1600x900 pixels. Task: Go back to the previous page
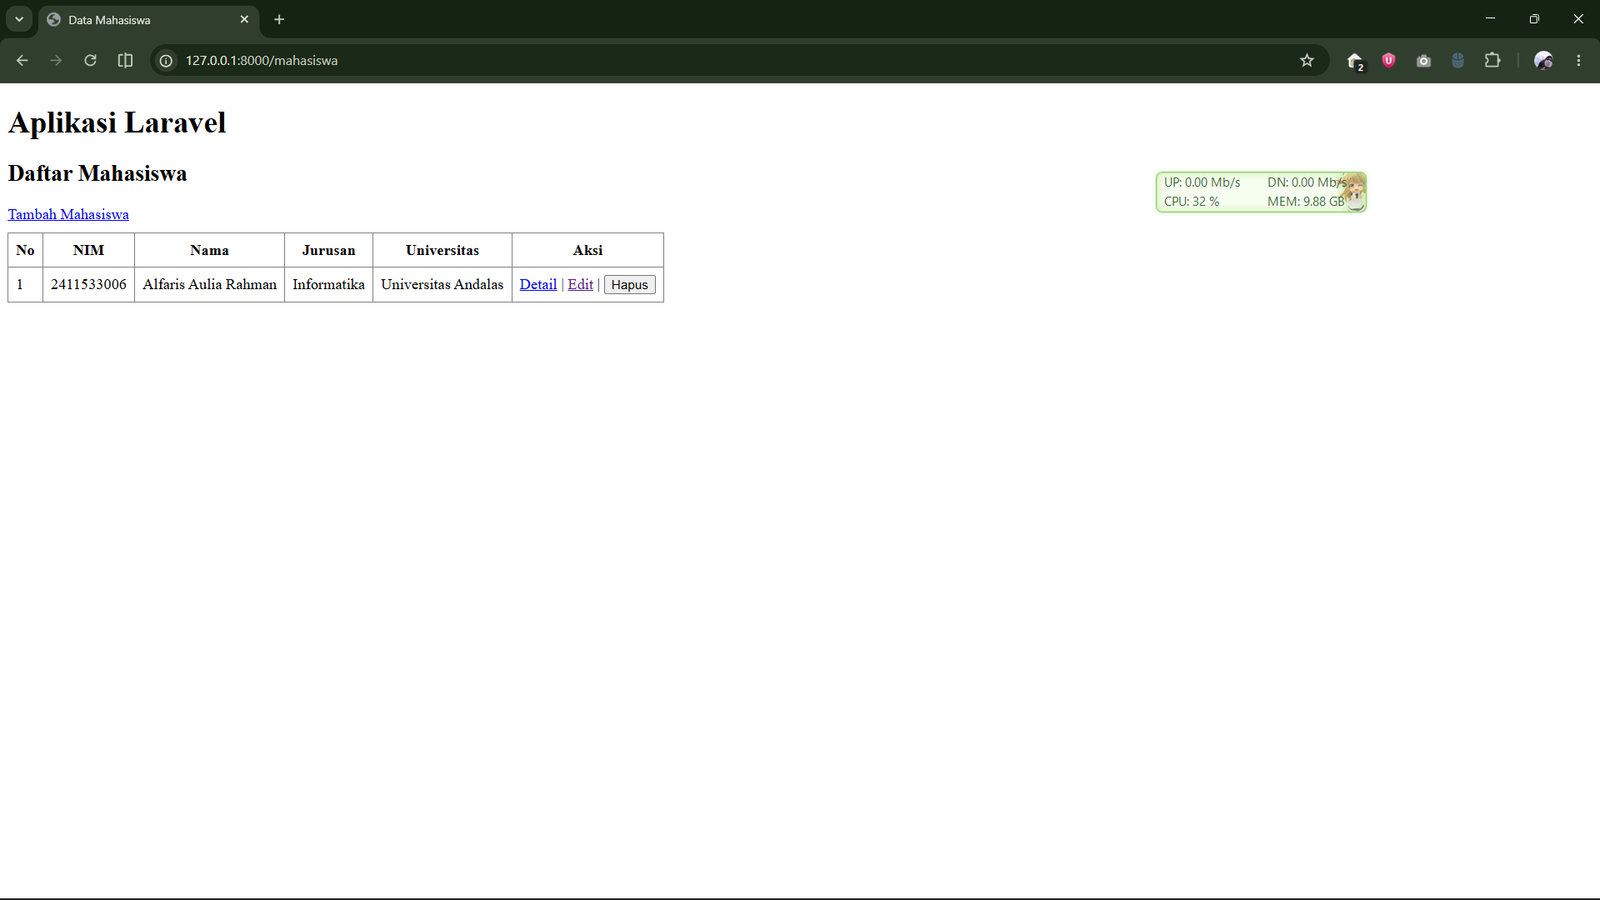pyautogui.click(x=22, y=60)
